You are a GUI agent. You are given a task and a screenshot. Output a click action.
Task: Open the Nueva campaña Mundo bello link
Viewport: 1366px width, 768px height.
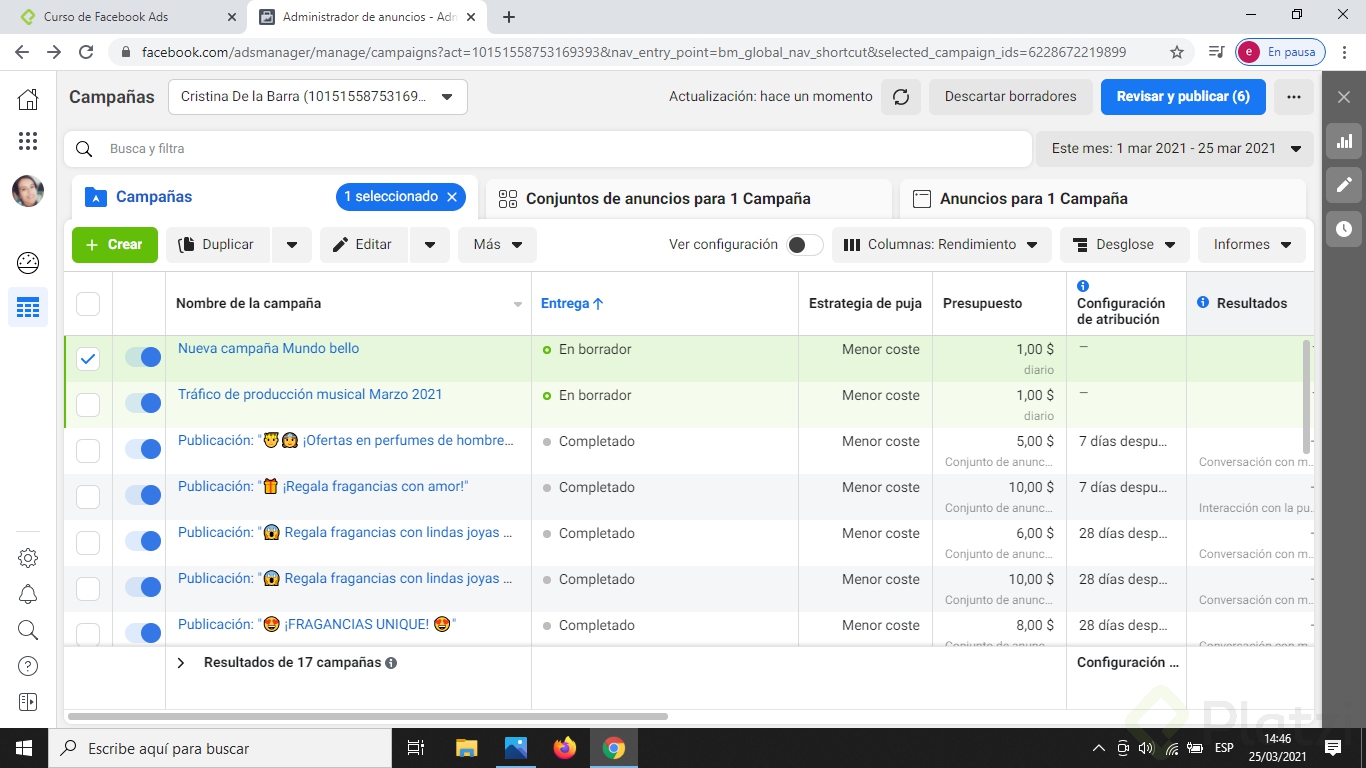coord(268,348)
